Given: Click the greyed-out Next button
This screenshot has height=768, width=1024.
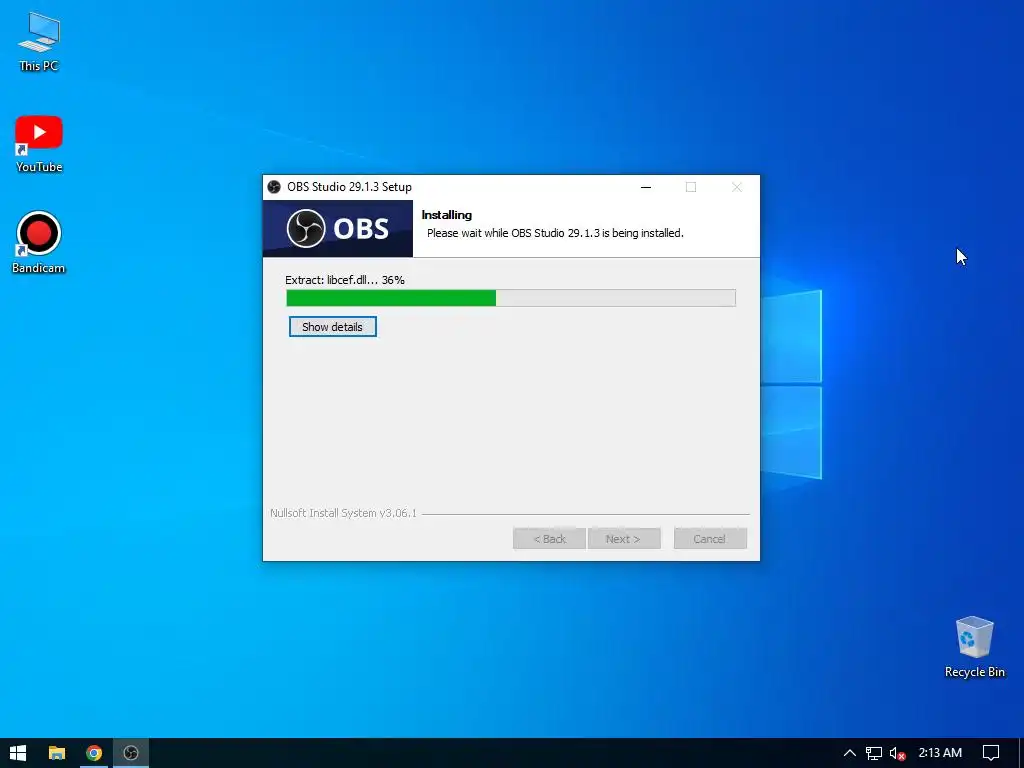Looking at the screenshot, I should [624, 539].
